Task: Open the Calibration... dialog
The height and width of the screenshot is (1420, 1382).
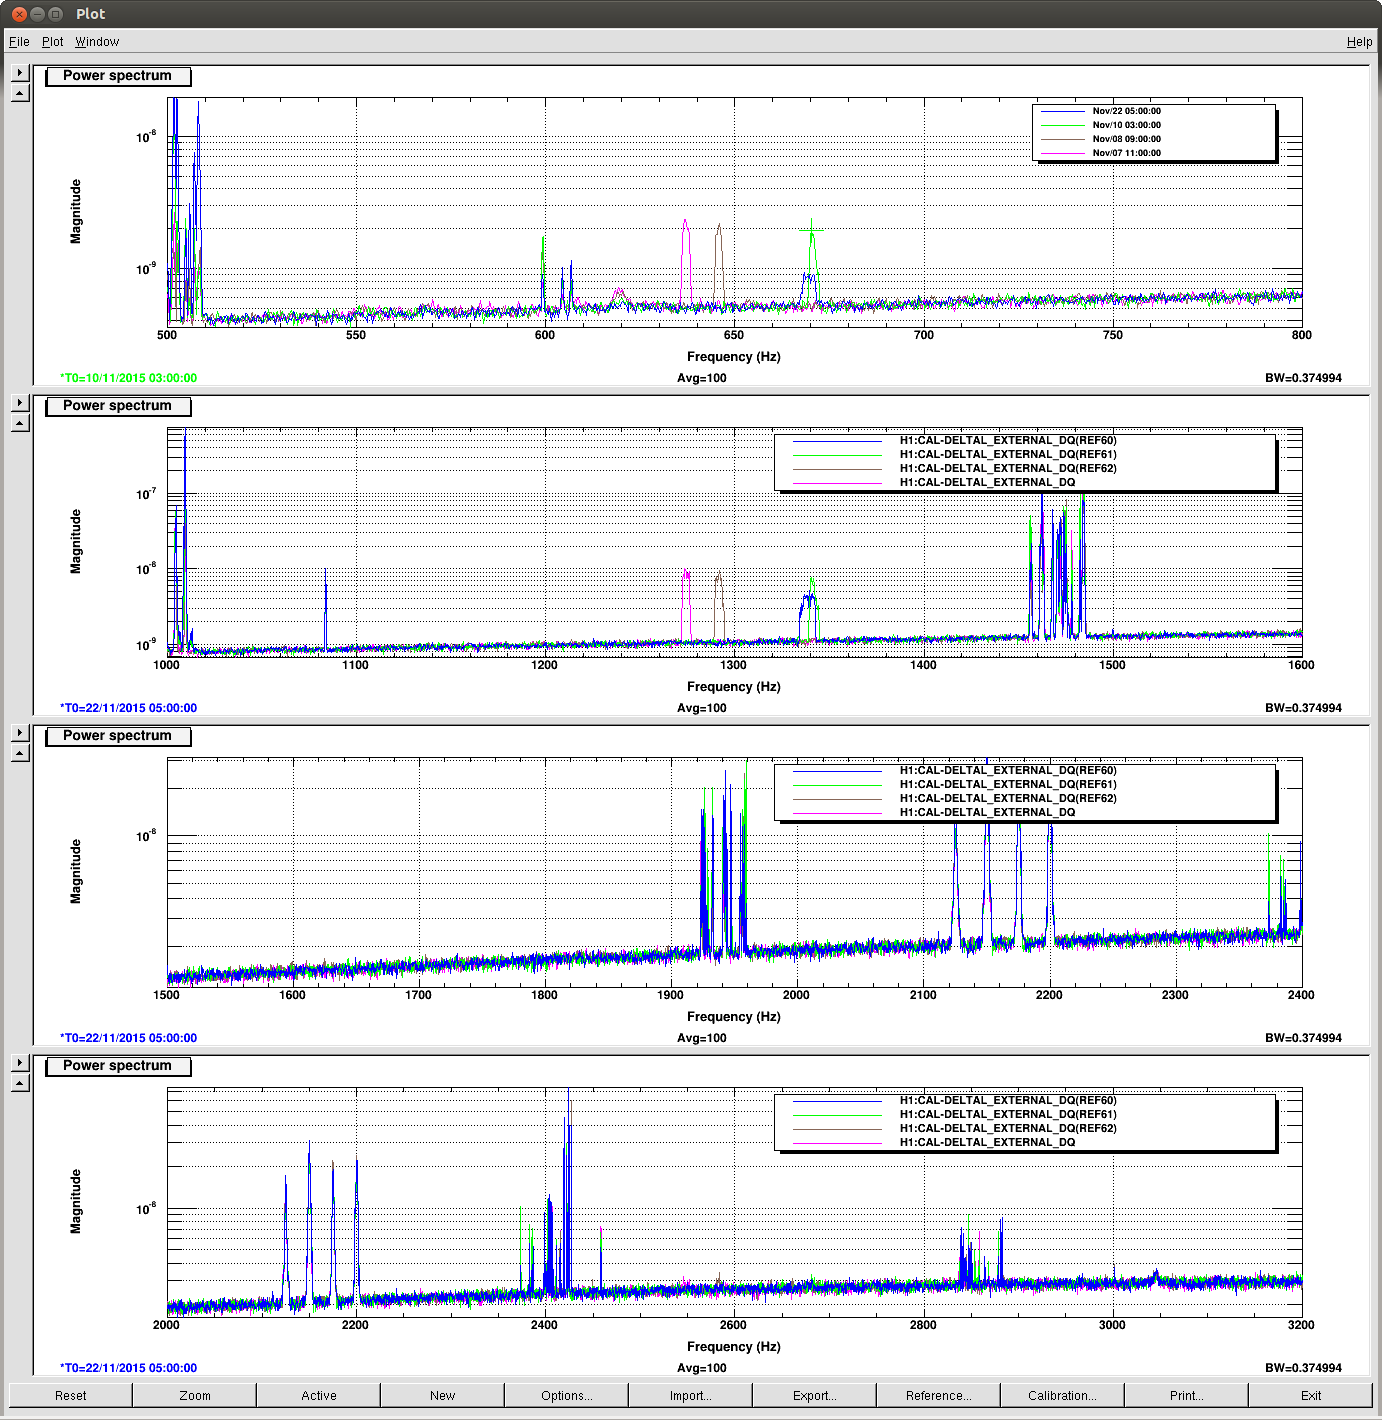Action: pyautogui.click(x=1063, y=1395)
